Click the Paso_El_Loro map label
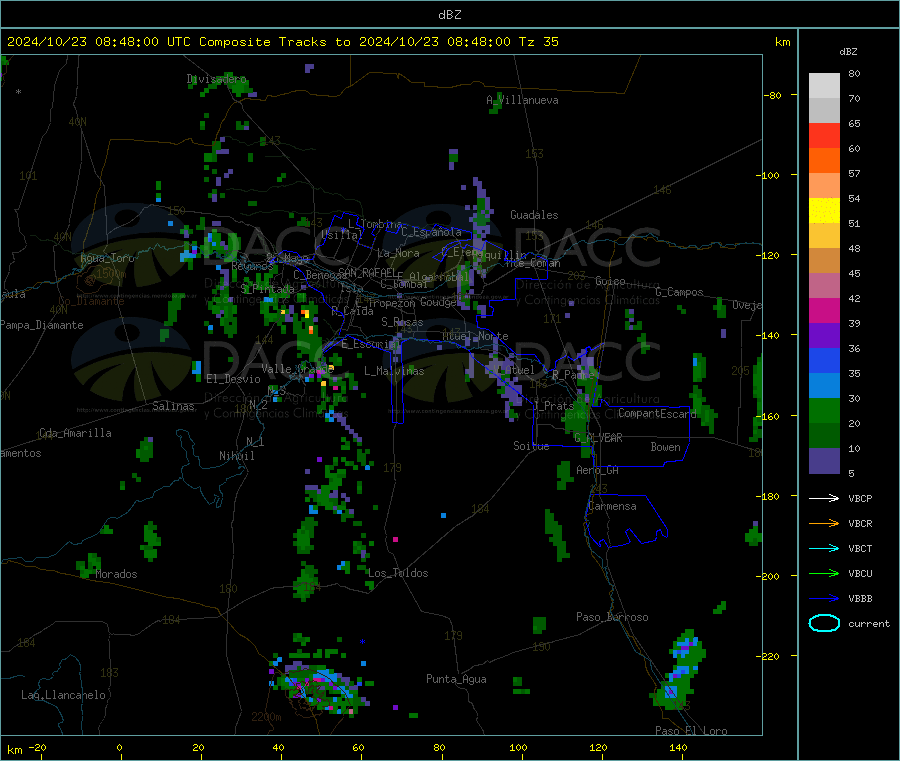This screenshot has width=900, height=761. pyautogui.click(x=691, y=731)
